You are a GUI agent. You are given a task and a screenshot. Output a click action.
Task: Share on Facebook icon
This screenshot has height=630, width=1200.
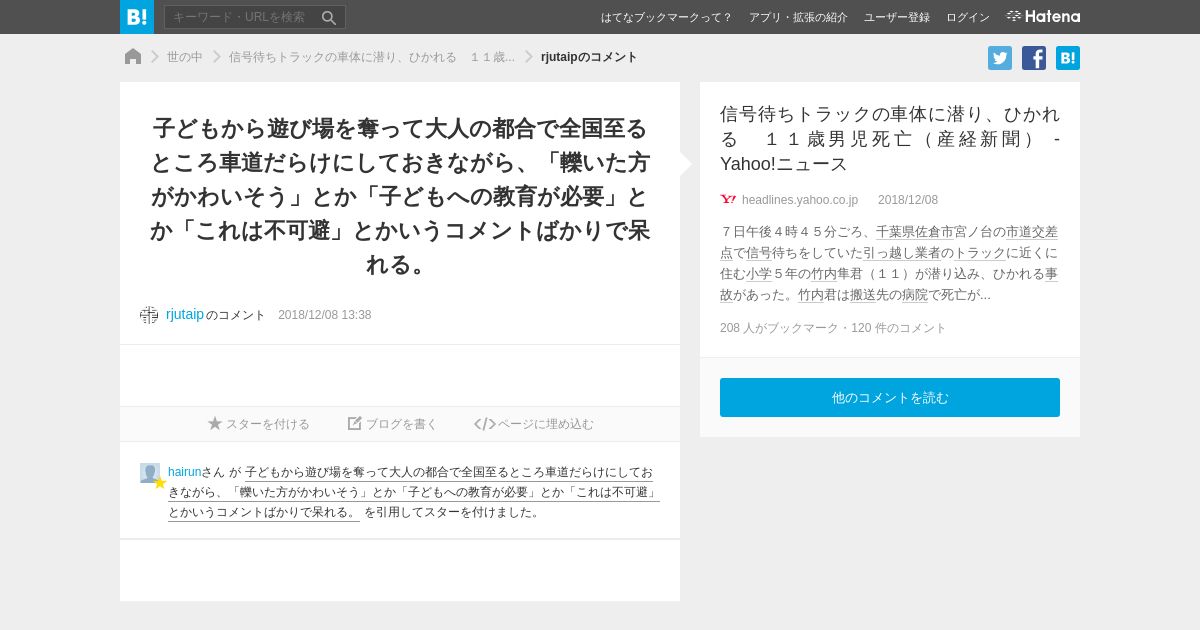(x=1034, y=58)
